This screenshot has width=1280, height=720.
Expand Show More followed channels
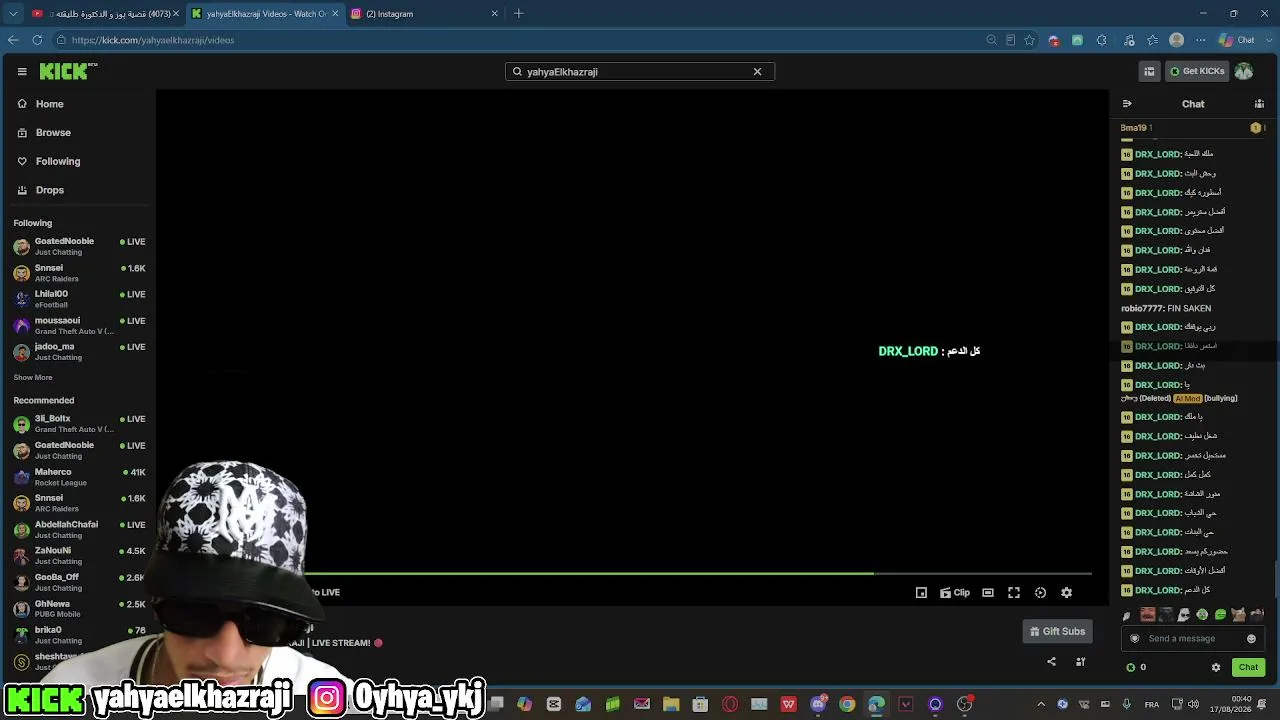click(x=33, y=377)
